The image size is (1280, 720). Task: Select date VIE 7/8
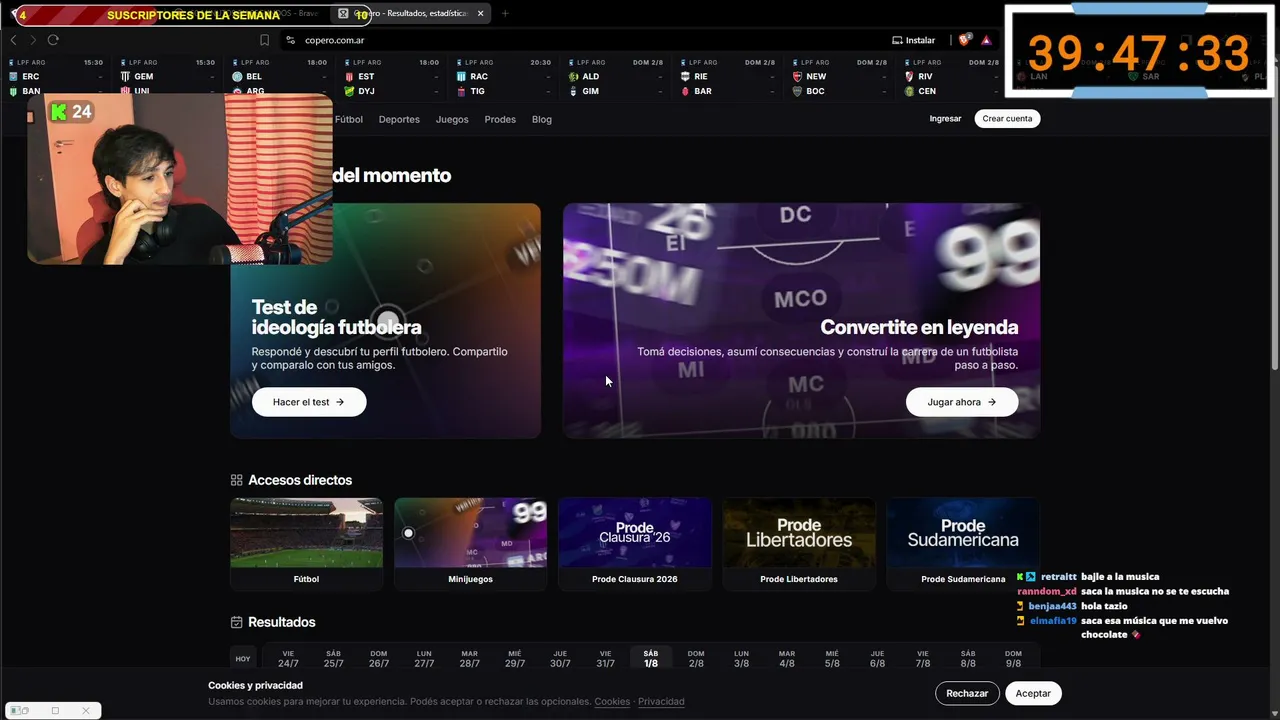[x=923, y=659]
